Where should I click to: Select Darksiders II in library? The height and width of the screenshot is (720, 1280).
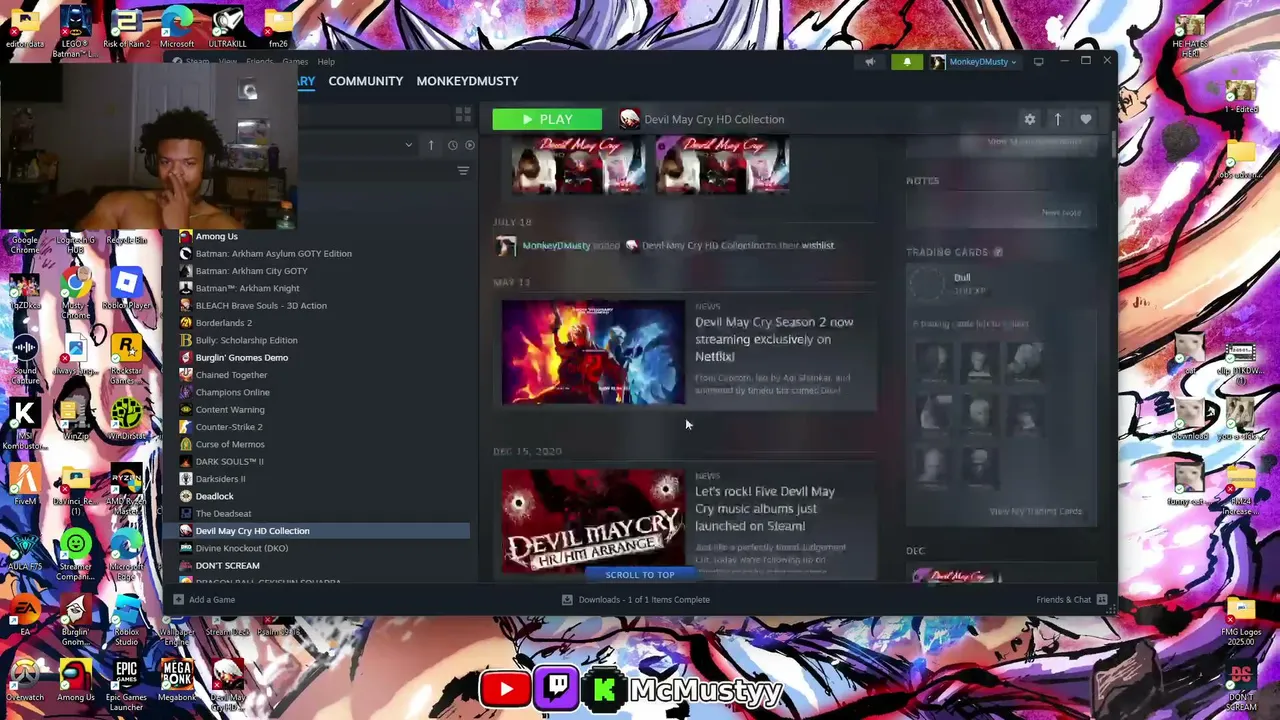tap(220, 479)
